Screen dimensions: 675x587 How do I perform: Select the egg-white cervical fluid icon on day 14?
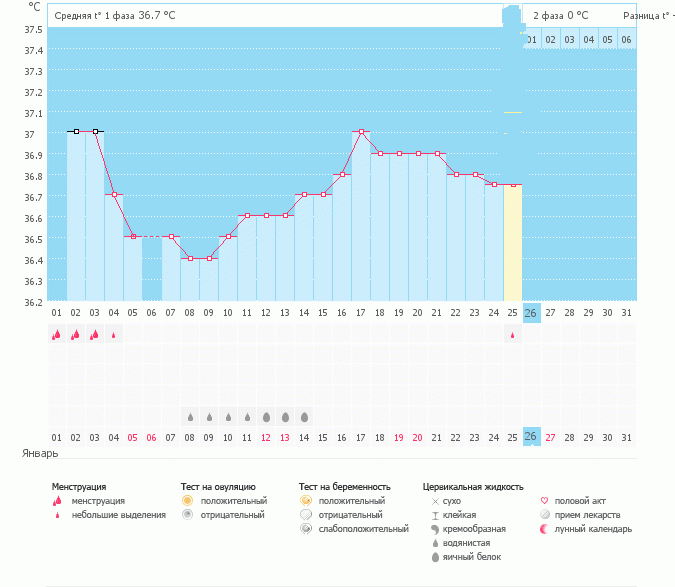[x=304, y=416]
